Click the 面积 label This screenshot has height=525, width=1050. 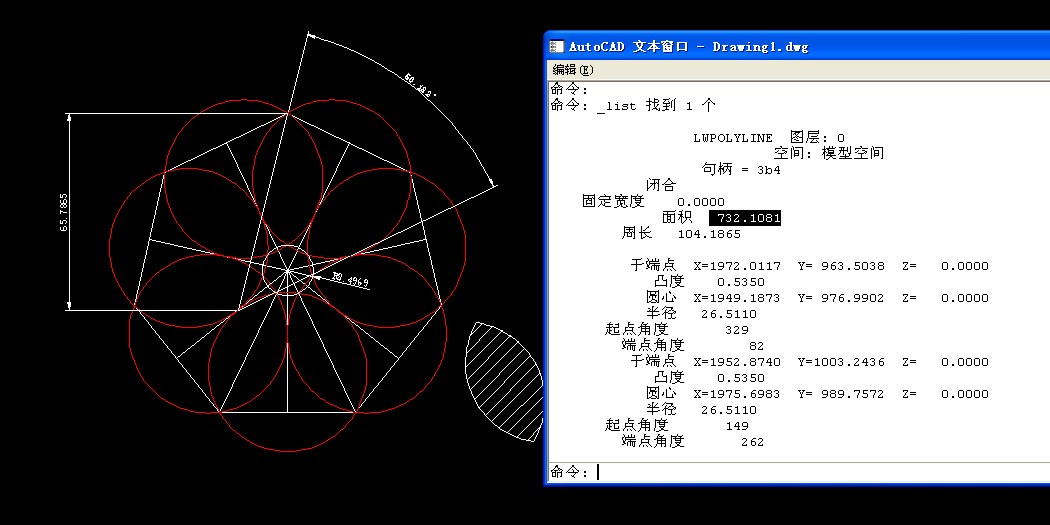tap(677, 218)
